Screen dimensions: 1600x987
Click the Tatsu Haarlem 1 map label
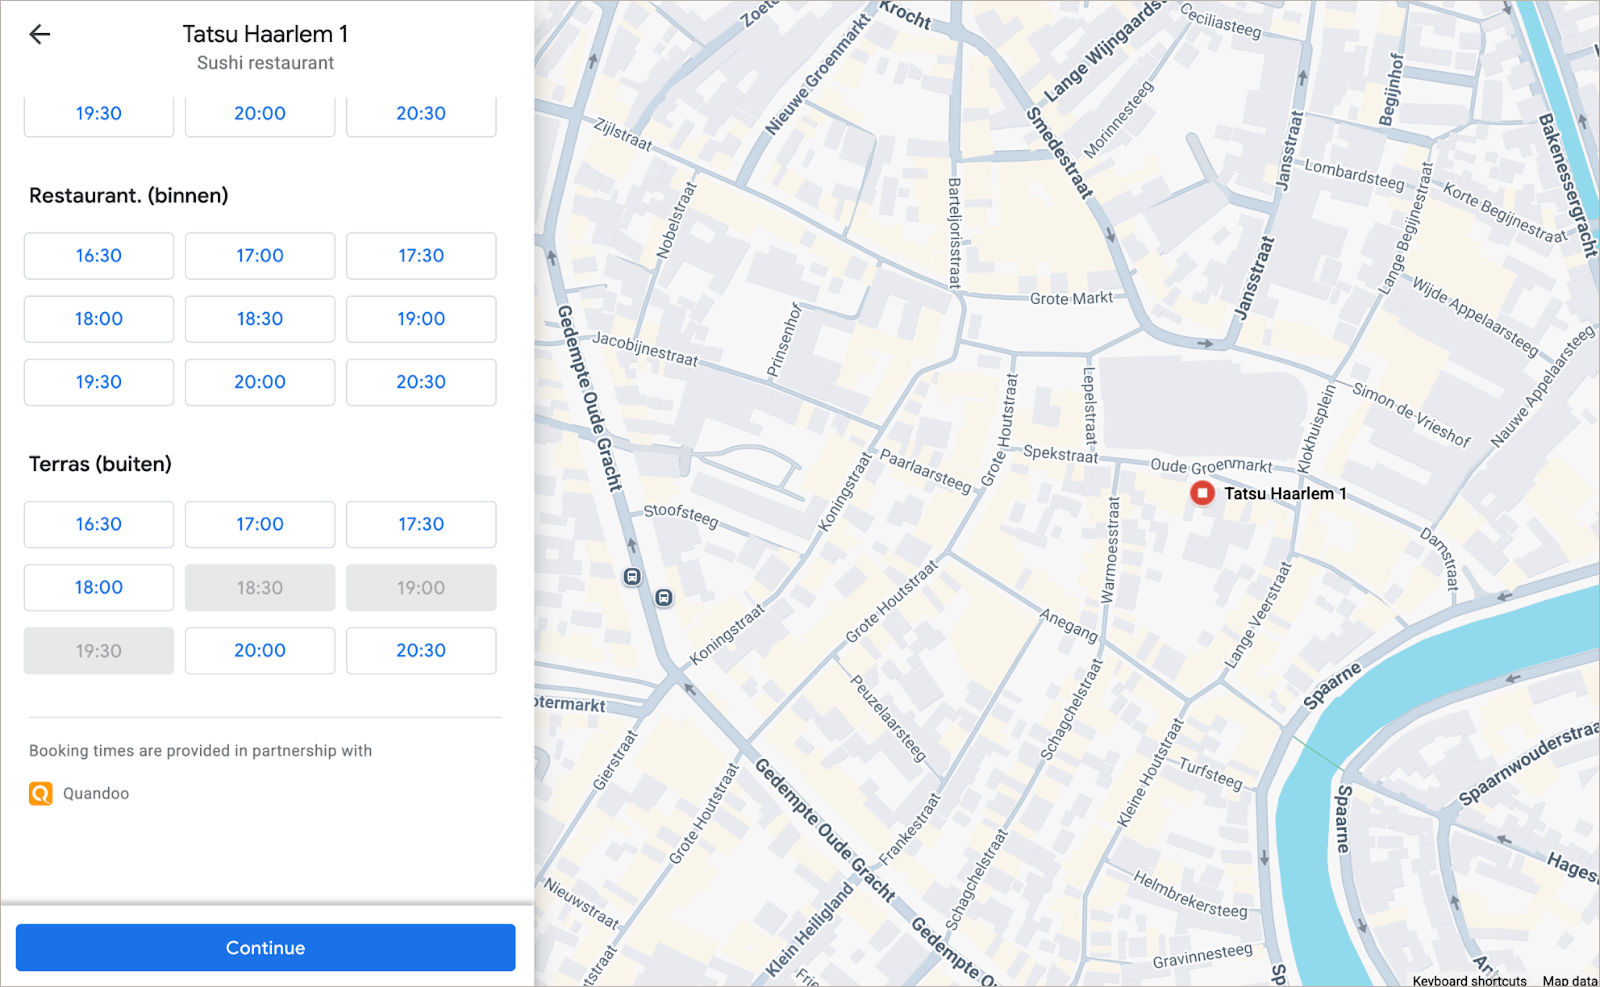point(1285,493)
